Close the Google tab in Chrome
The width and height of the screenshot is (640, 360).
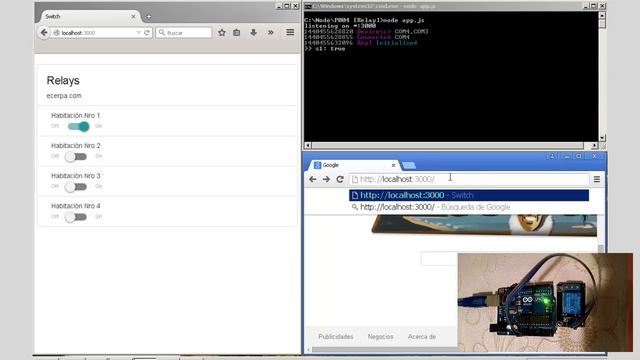(x=393, y=165)
